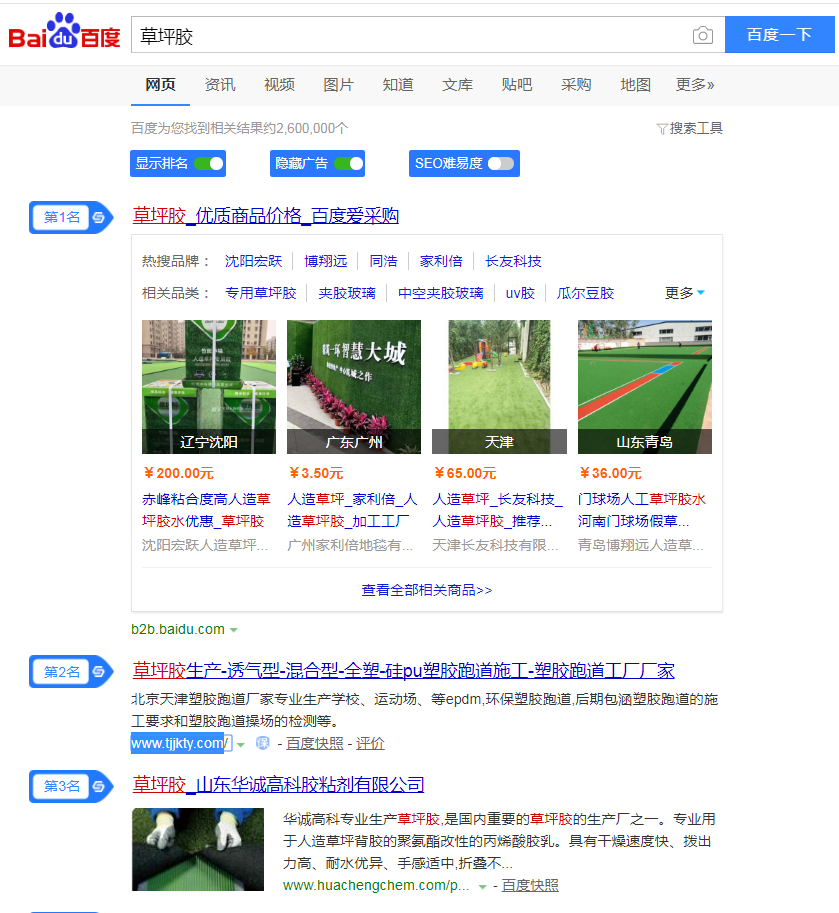Click the 搜索工具 link
The width and height of the screenshot is (839, 913).
pyautogui.click(x=696, y=129)
